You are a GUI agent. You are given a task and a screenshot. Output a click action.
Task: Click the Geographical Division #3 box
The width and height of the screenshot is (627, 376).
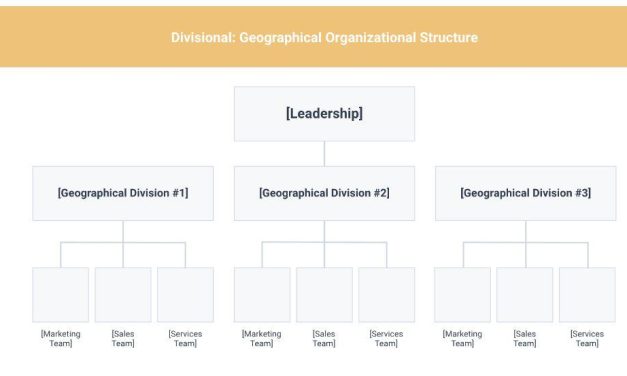[x=525, y=193]
